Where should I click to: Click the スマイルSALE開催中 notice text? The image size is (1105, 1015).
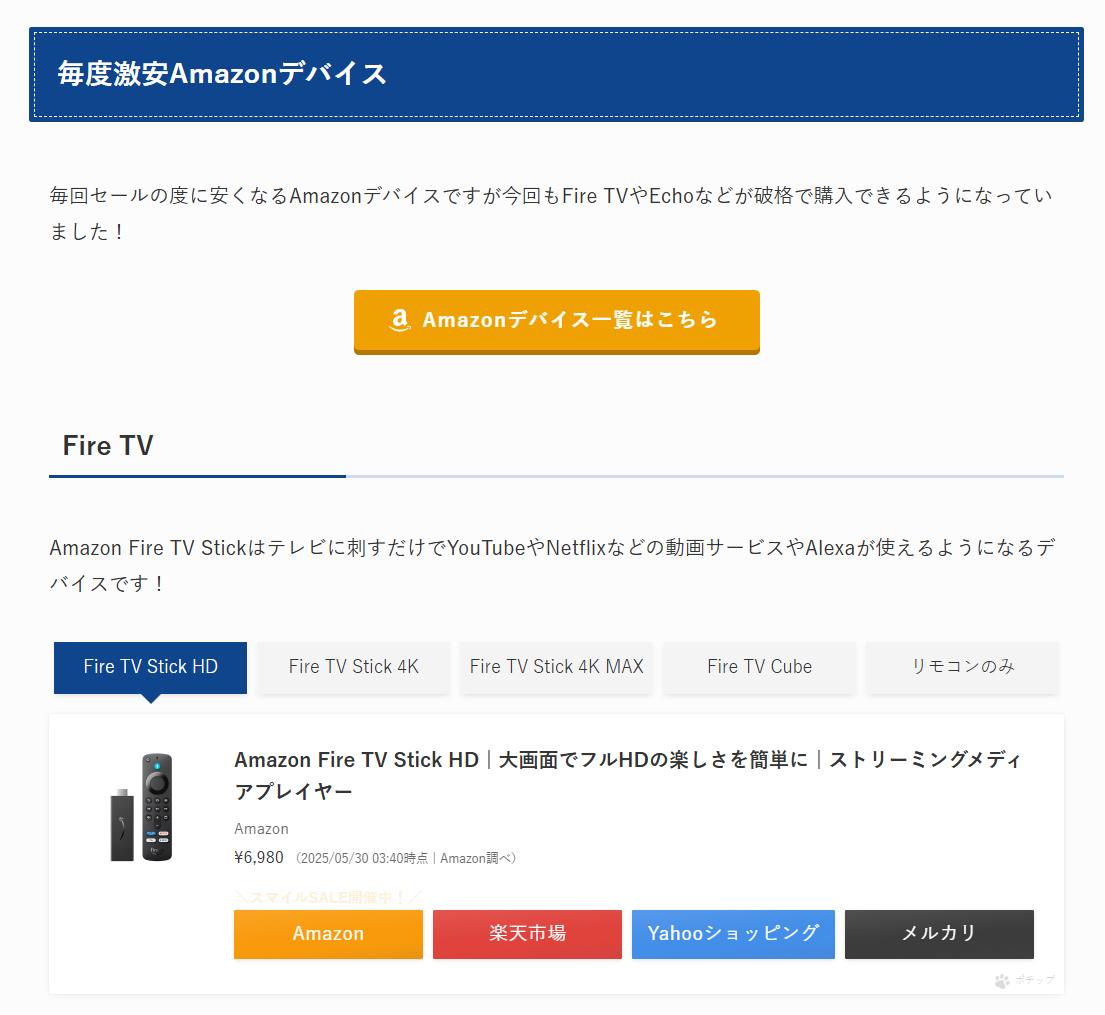coord(328,897)
